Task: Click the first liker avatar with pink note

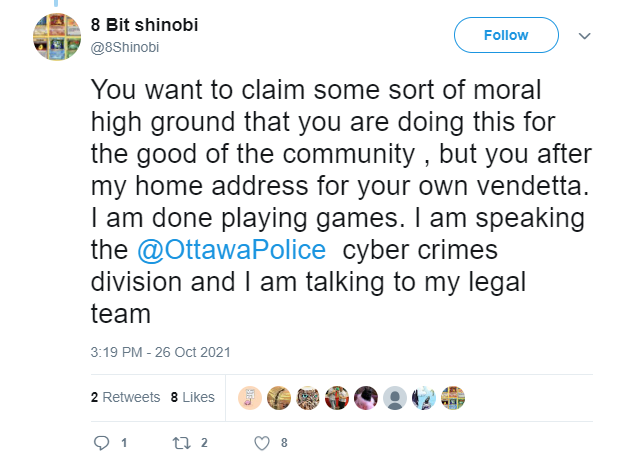Action: point(250,398)
